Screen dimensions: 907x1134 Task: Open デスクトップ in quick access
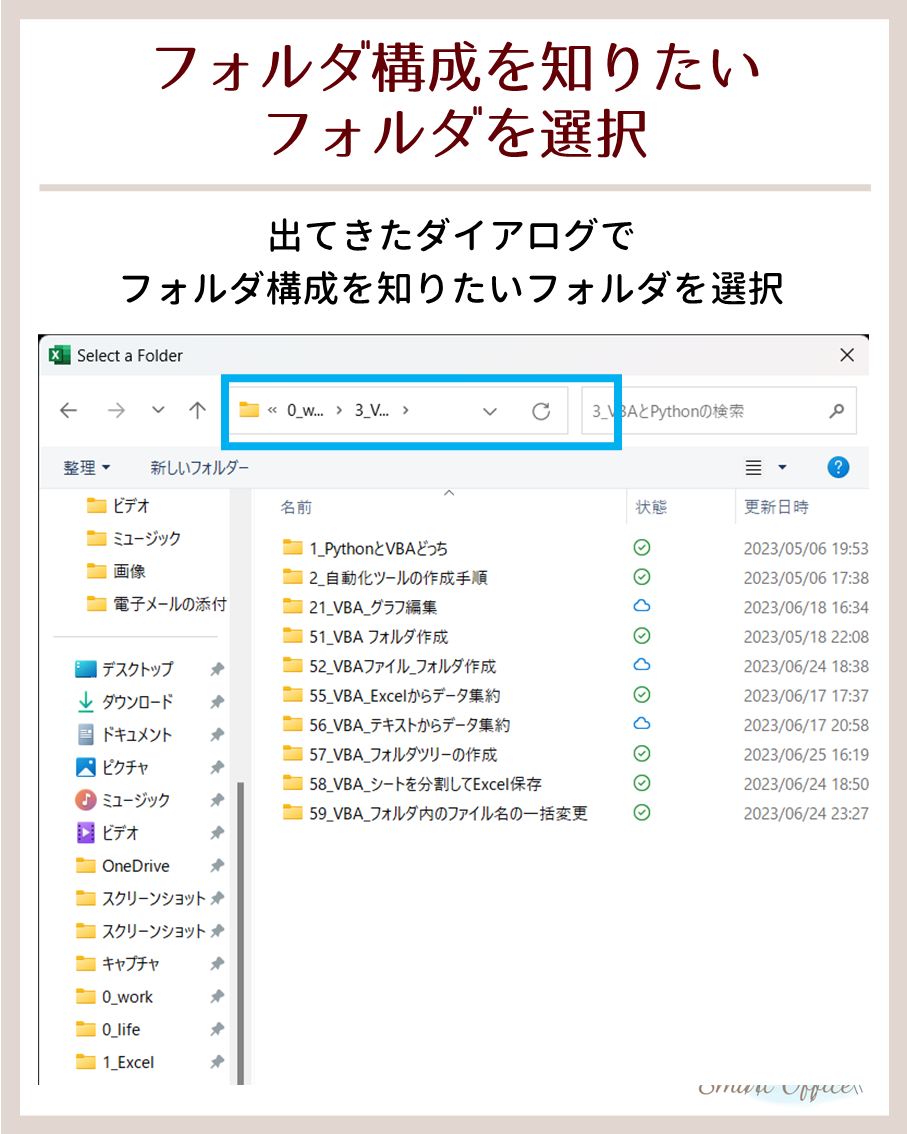click(x=124, y=669)
